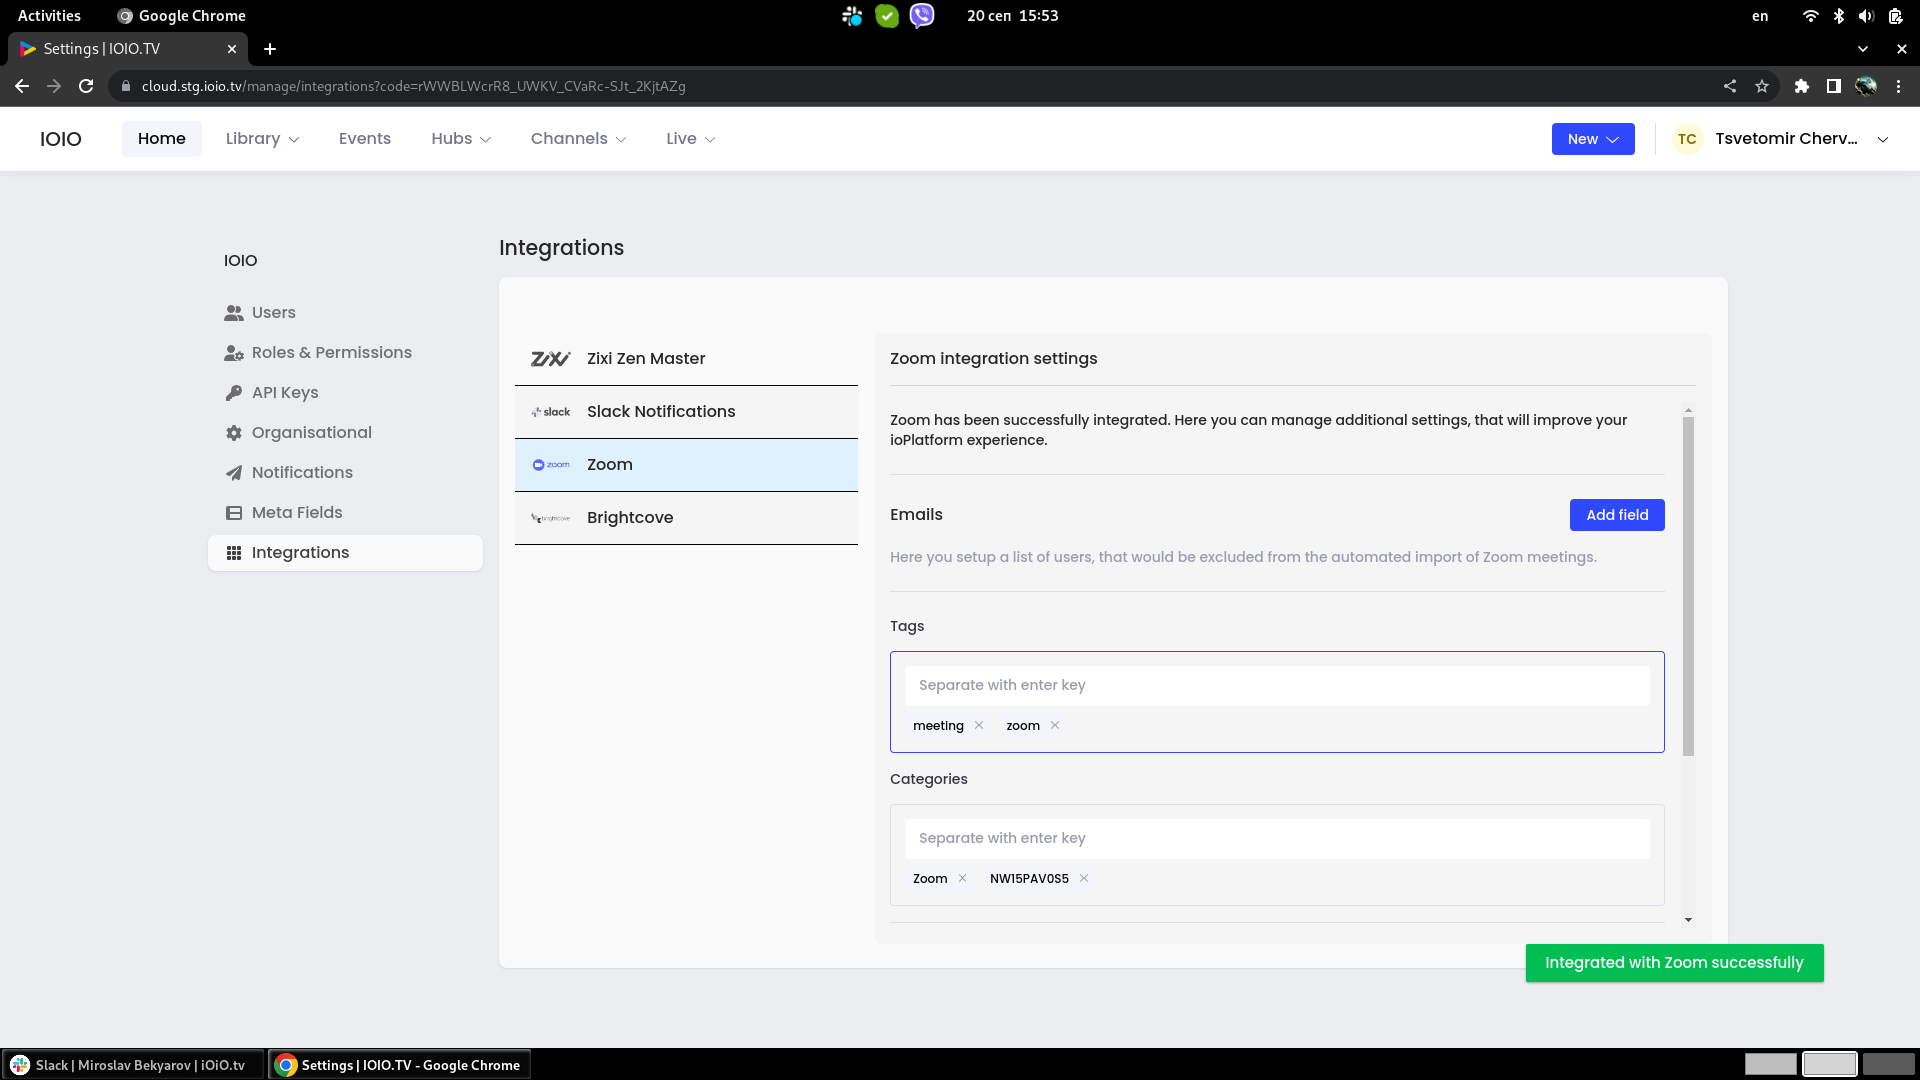The width and height of the screenshot is (1920, 1080).
Task: Open Chrome extensions puzzle icon
Action: pos(1802,86)
